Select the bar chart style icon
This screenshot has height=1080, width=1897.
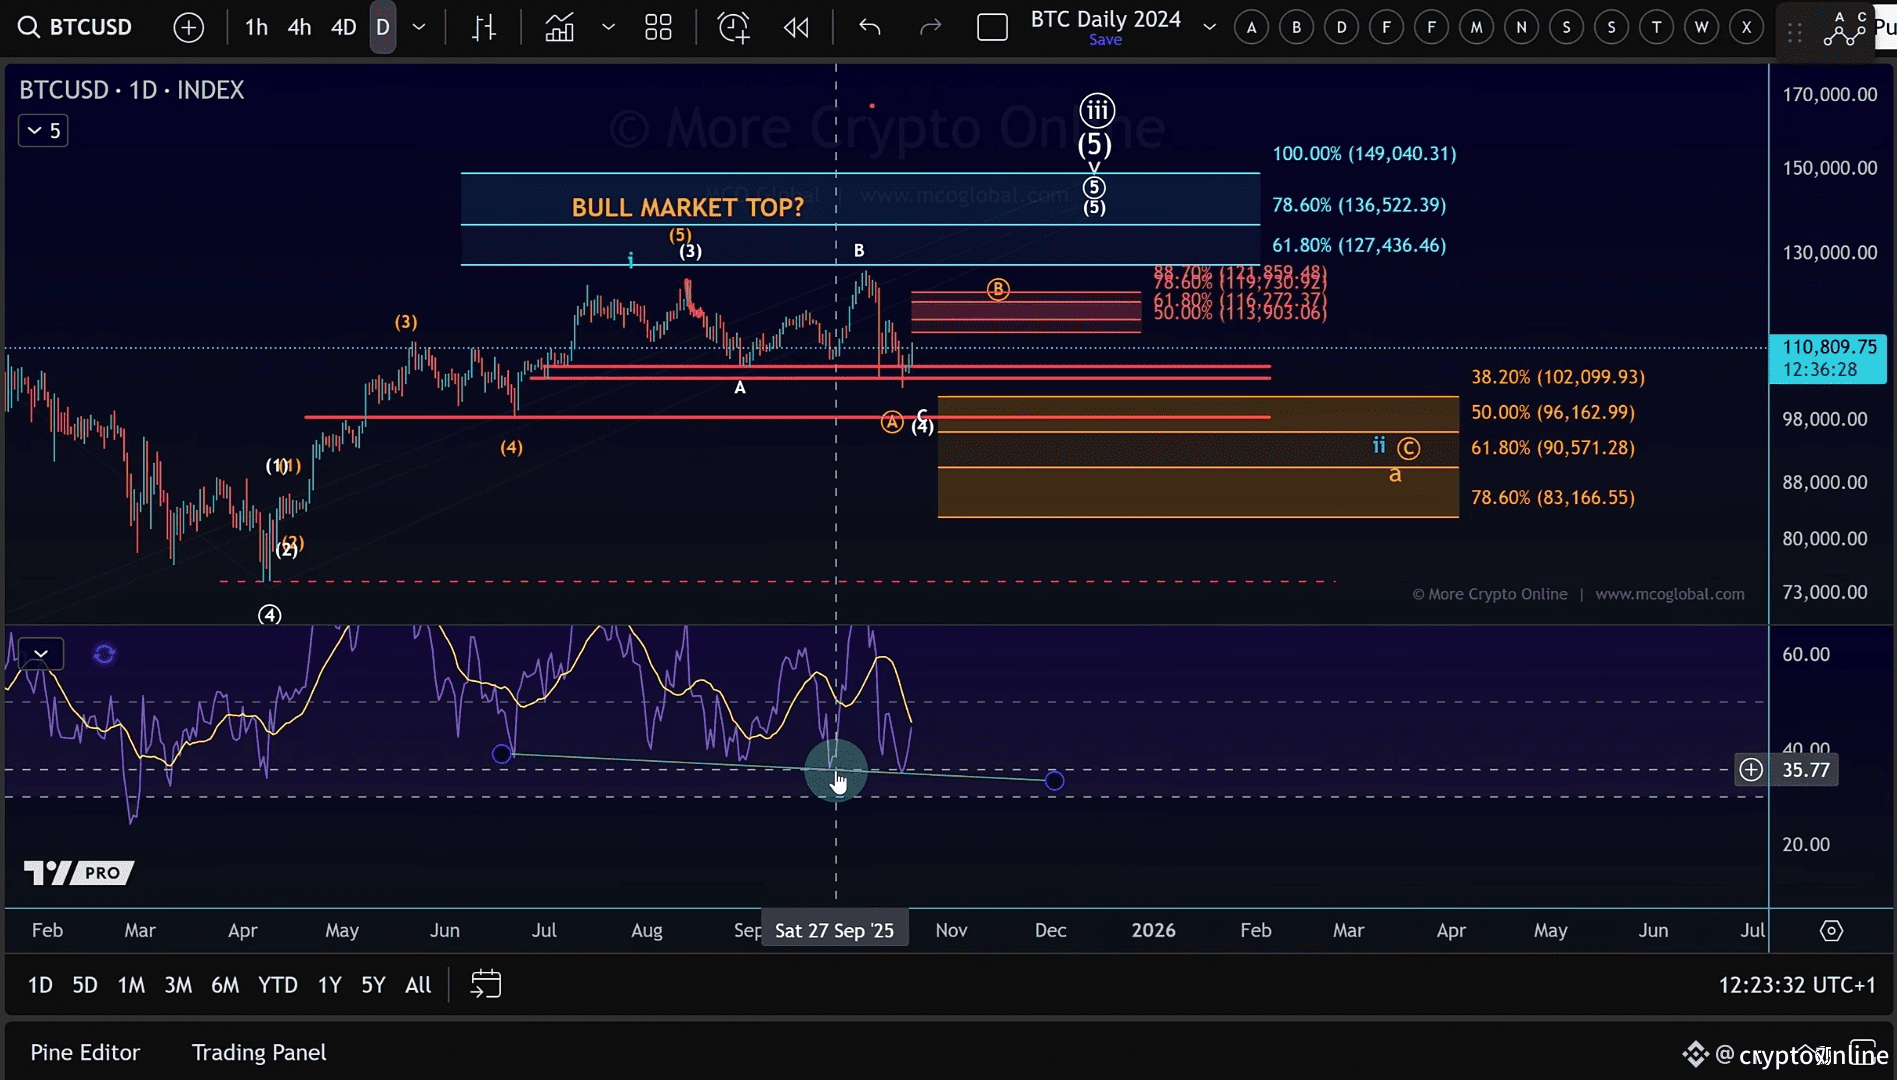484,27
